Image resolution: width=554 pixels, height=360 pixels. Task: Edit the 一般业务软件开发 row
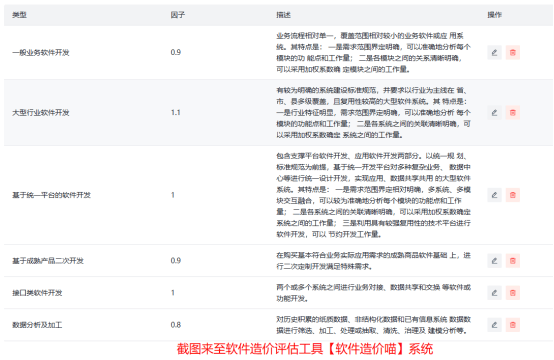[x=494, y=53]
